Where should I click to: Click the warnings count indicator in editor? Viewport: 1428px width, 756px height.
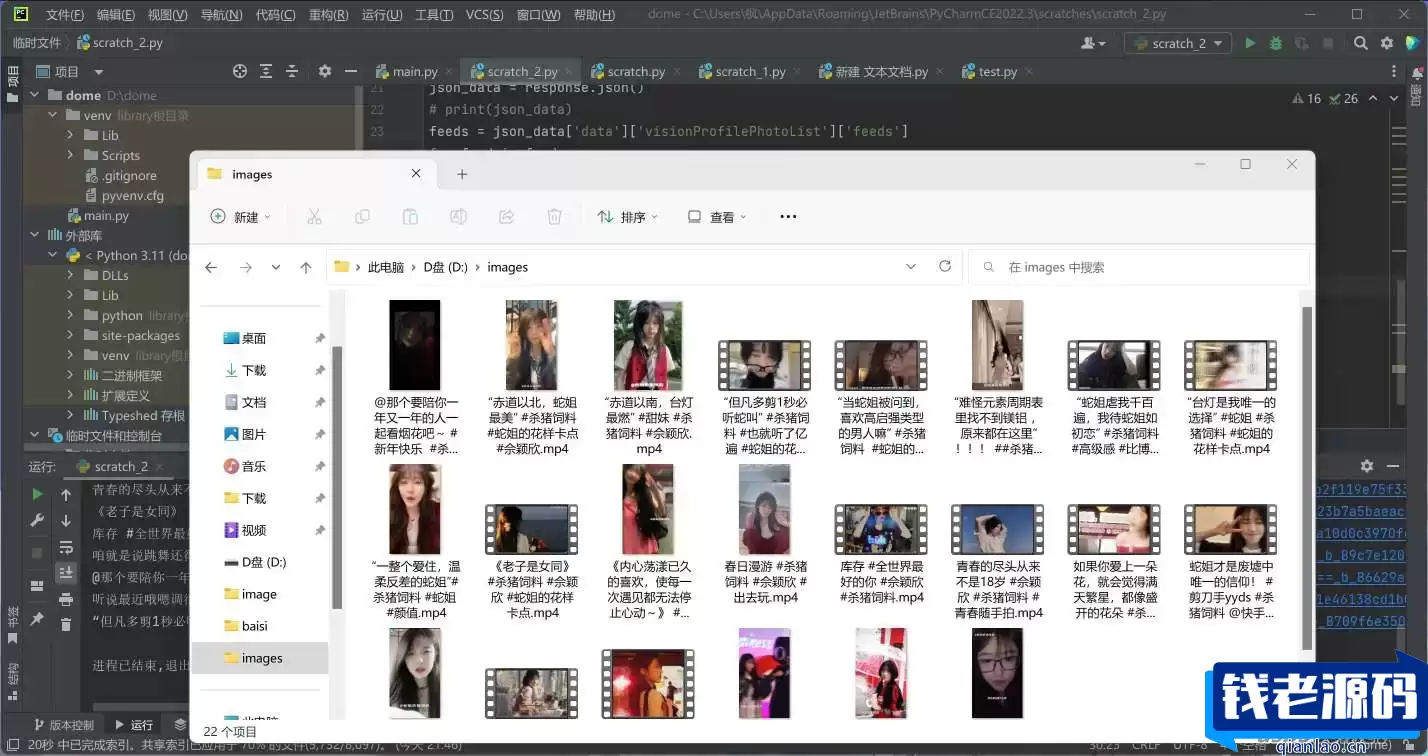pyautogui.click(x=1305, y=98)
